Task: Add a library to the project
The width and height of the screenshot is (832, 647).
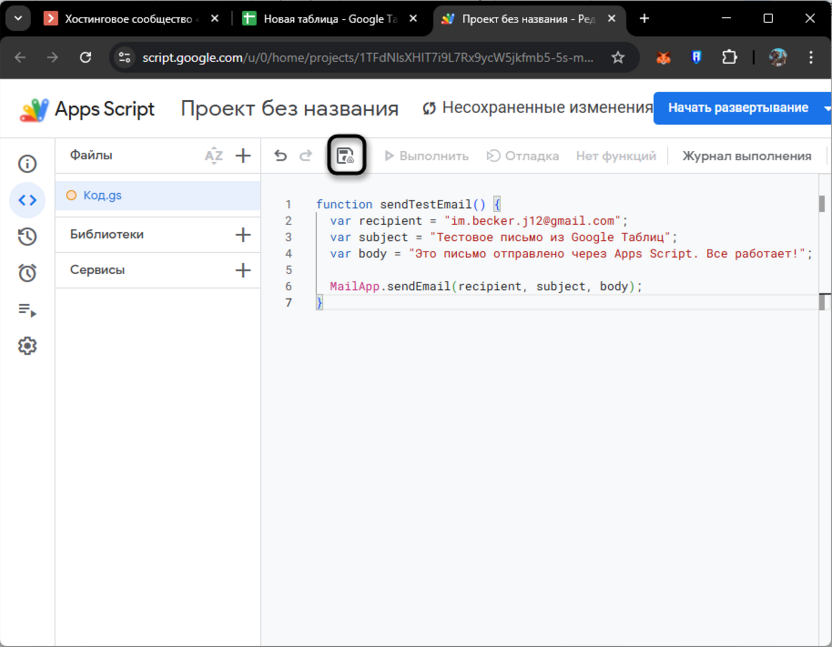Action: (x=243, y=234)
